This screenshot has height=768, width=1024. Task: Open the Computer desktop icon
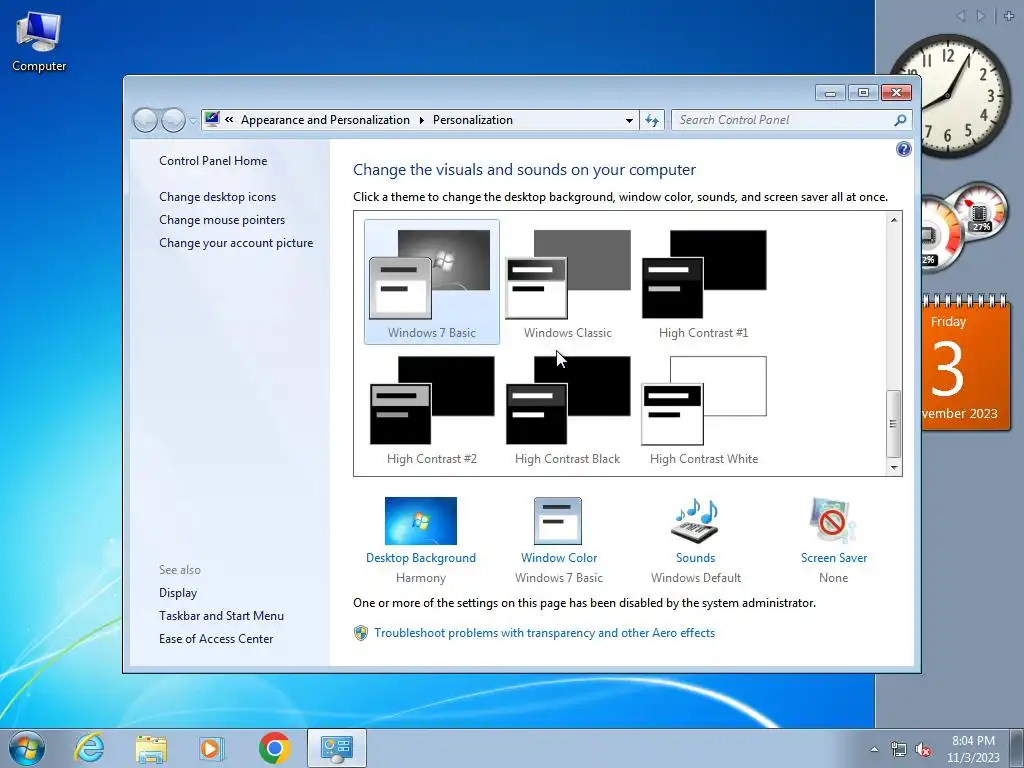[x=39, y=40]
